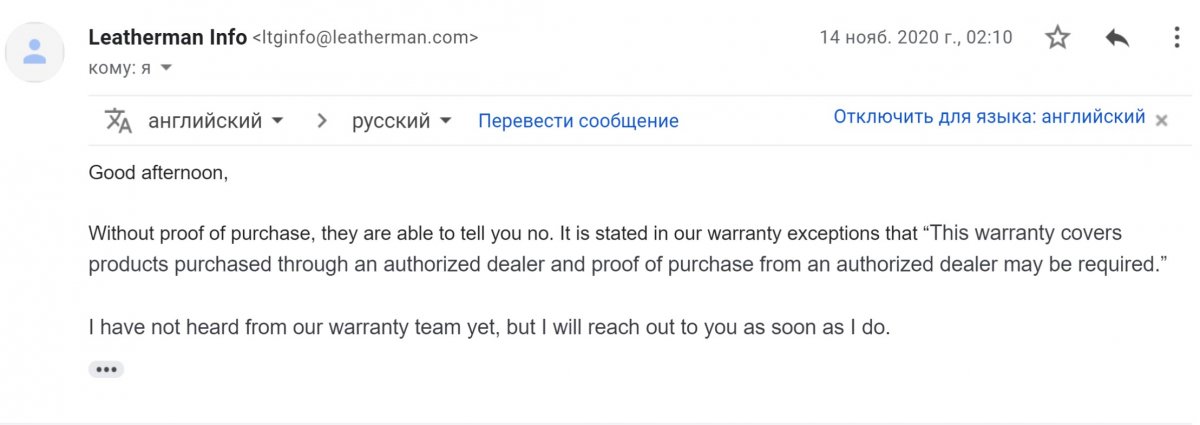The width and height of the screenshot is (1200, 425).
Task: Click "Отключить для языка: английский" link
Action: click(x=989, y=117)
